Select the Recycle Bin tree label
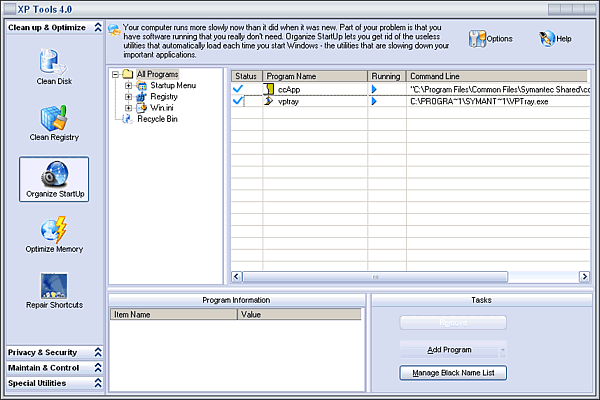 157,119
